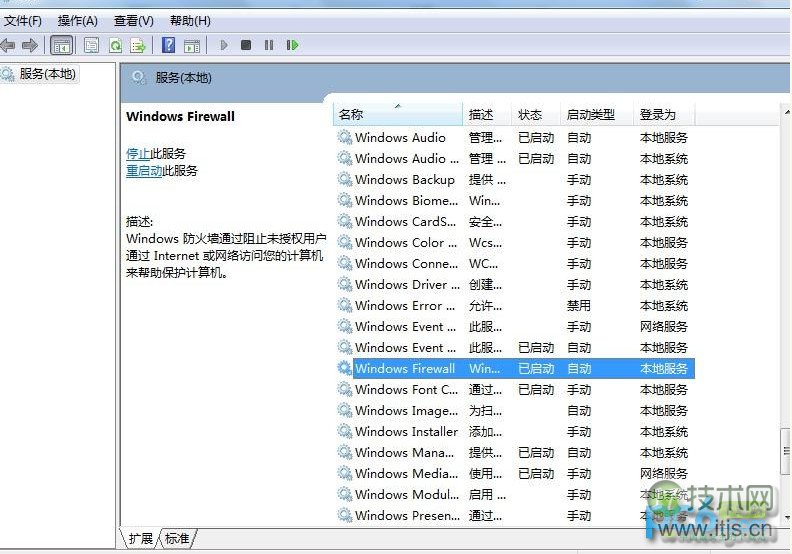Click the Refresh toolbar icon
The height and width of the screenshot is (554, 792).
click(116, 45)
